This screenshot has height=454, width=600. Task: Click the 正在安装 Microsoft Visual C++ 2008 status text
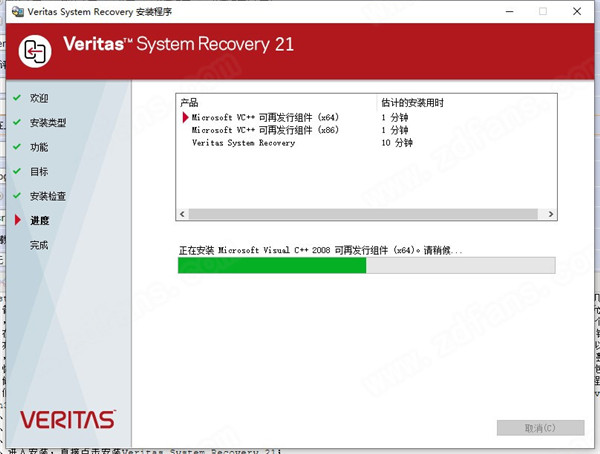(320, 250)
